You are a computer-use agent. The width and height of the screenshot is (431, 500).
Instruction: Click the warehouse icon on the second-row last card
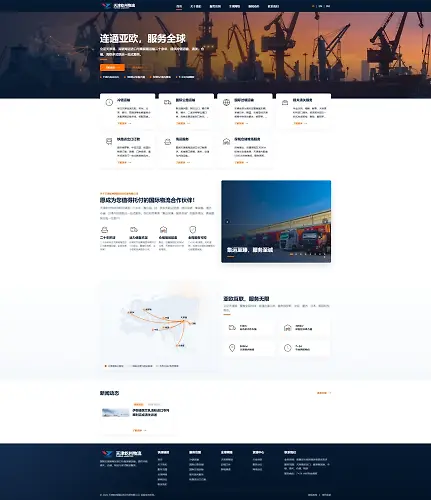226,142
